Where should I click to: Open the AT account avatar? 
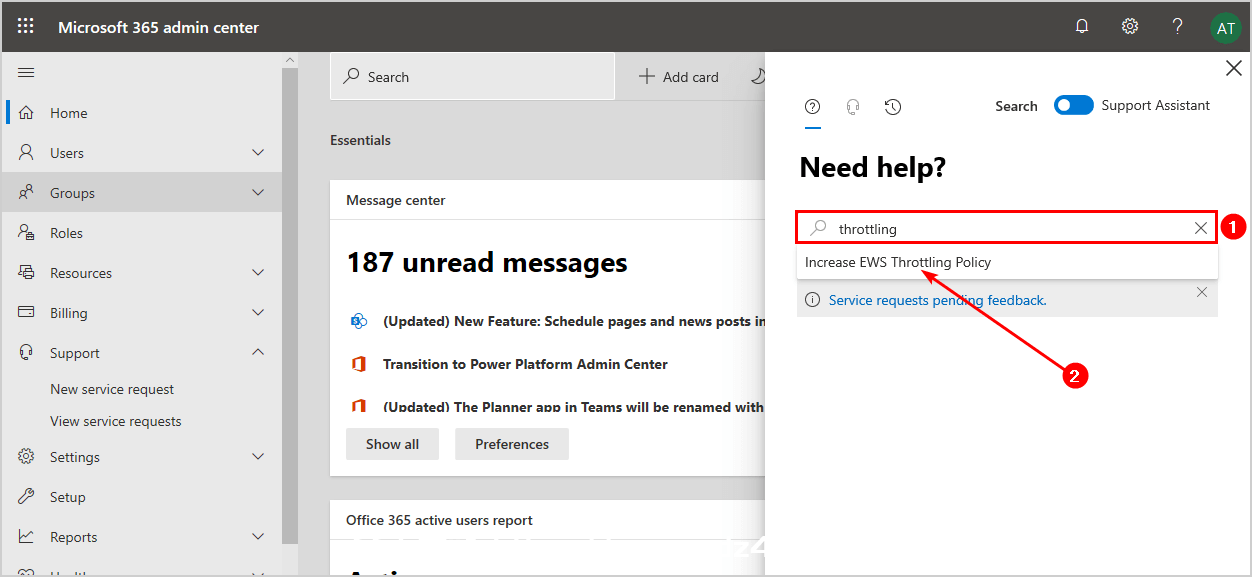(x=1225, y=28)
